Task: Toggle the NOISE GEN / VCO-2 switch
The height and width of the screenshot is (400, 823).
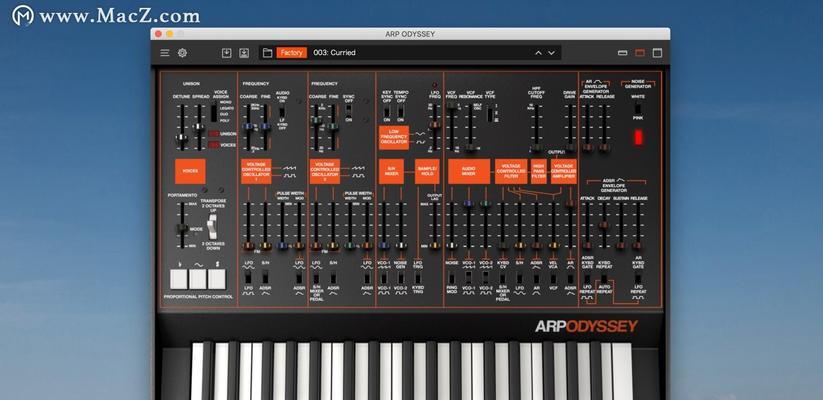Action: click(401, 278)
